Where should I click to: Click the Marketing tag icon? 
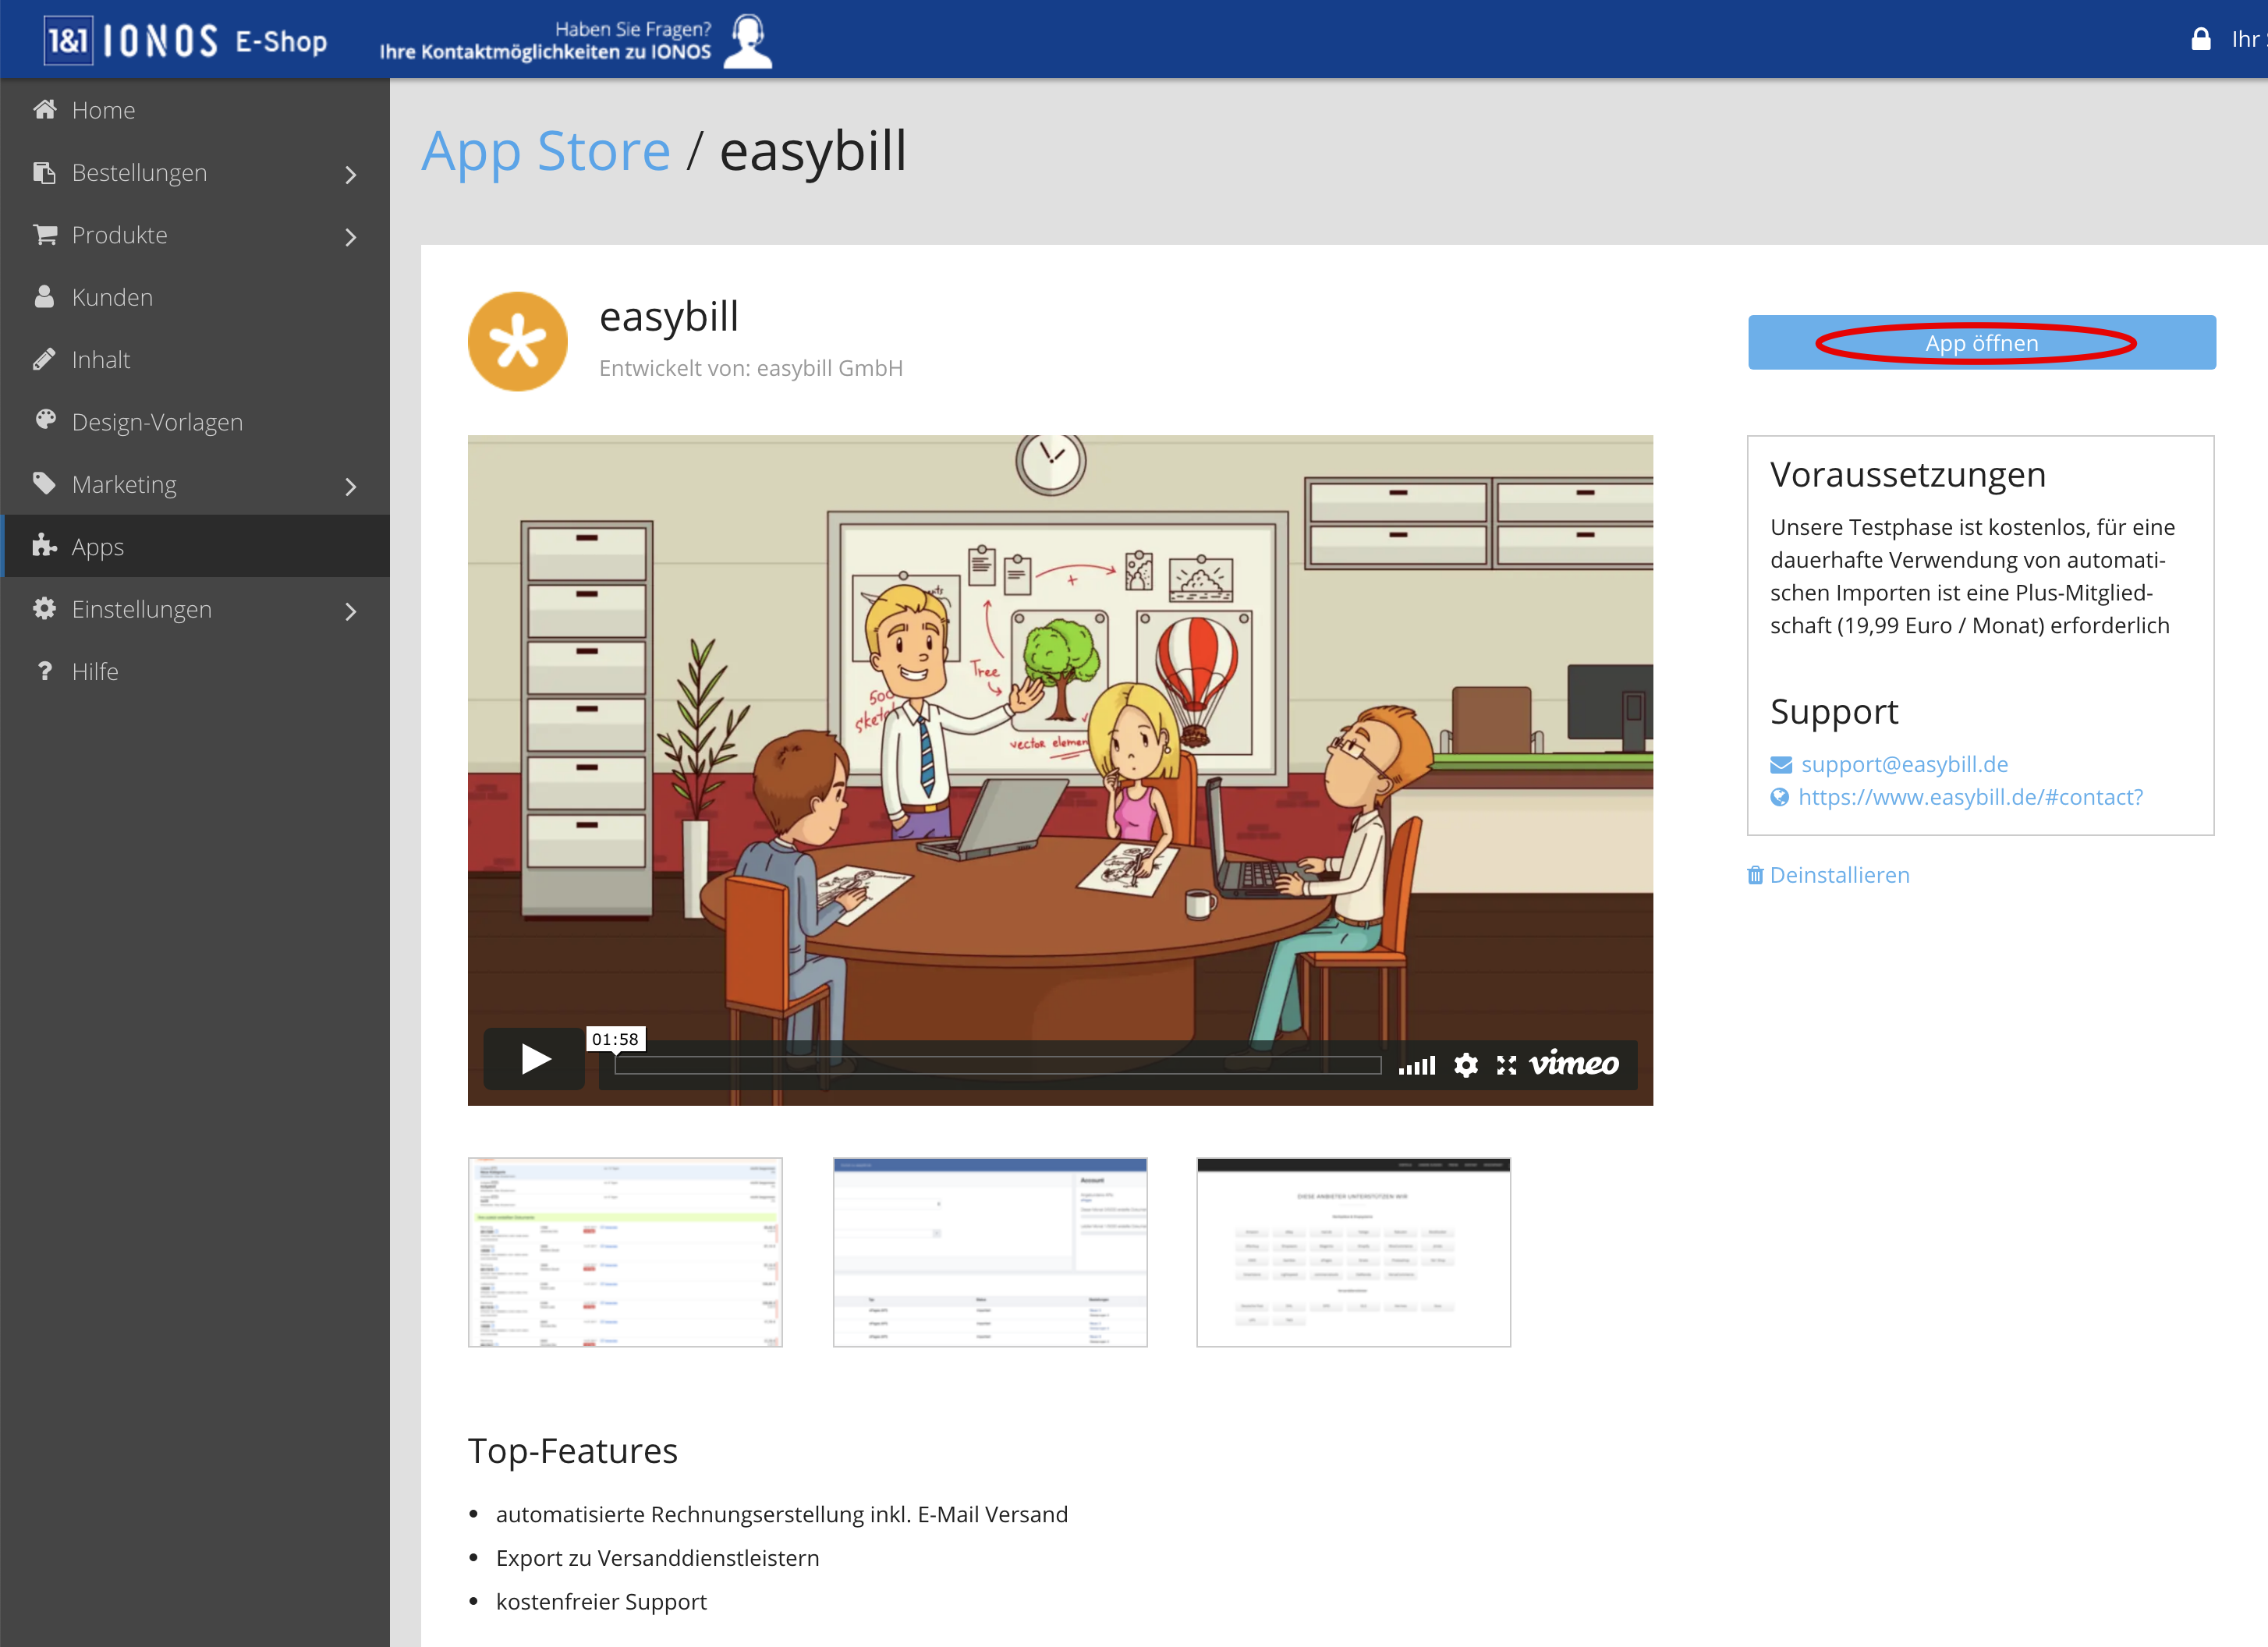(x=45, y=484)
